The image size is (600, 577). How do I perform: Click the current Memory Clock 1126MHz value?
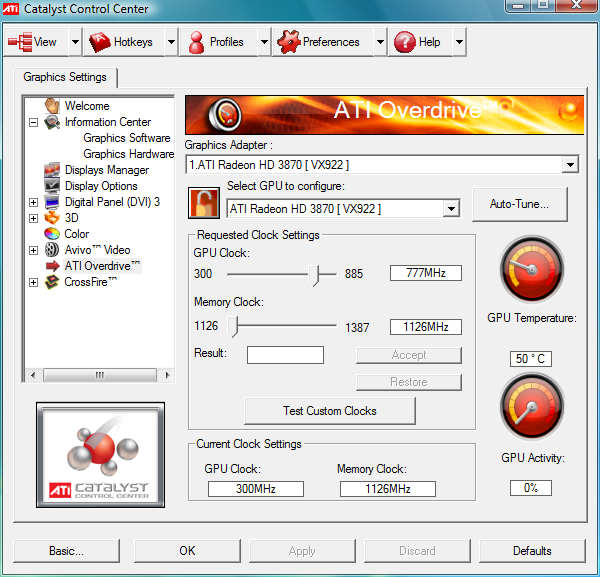pos(388,489)
